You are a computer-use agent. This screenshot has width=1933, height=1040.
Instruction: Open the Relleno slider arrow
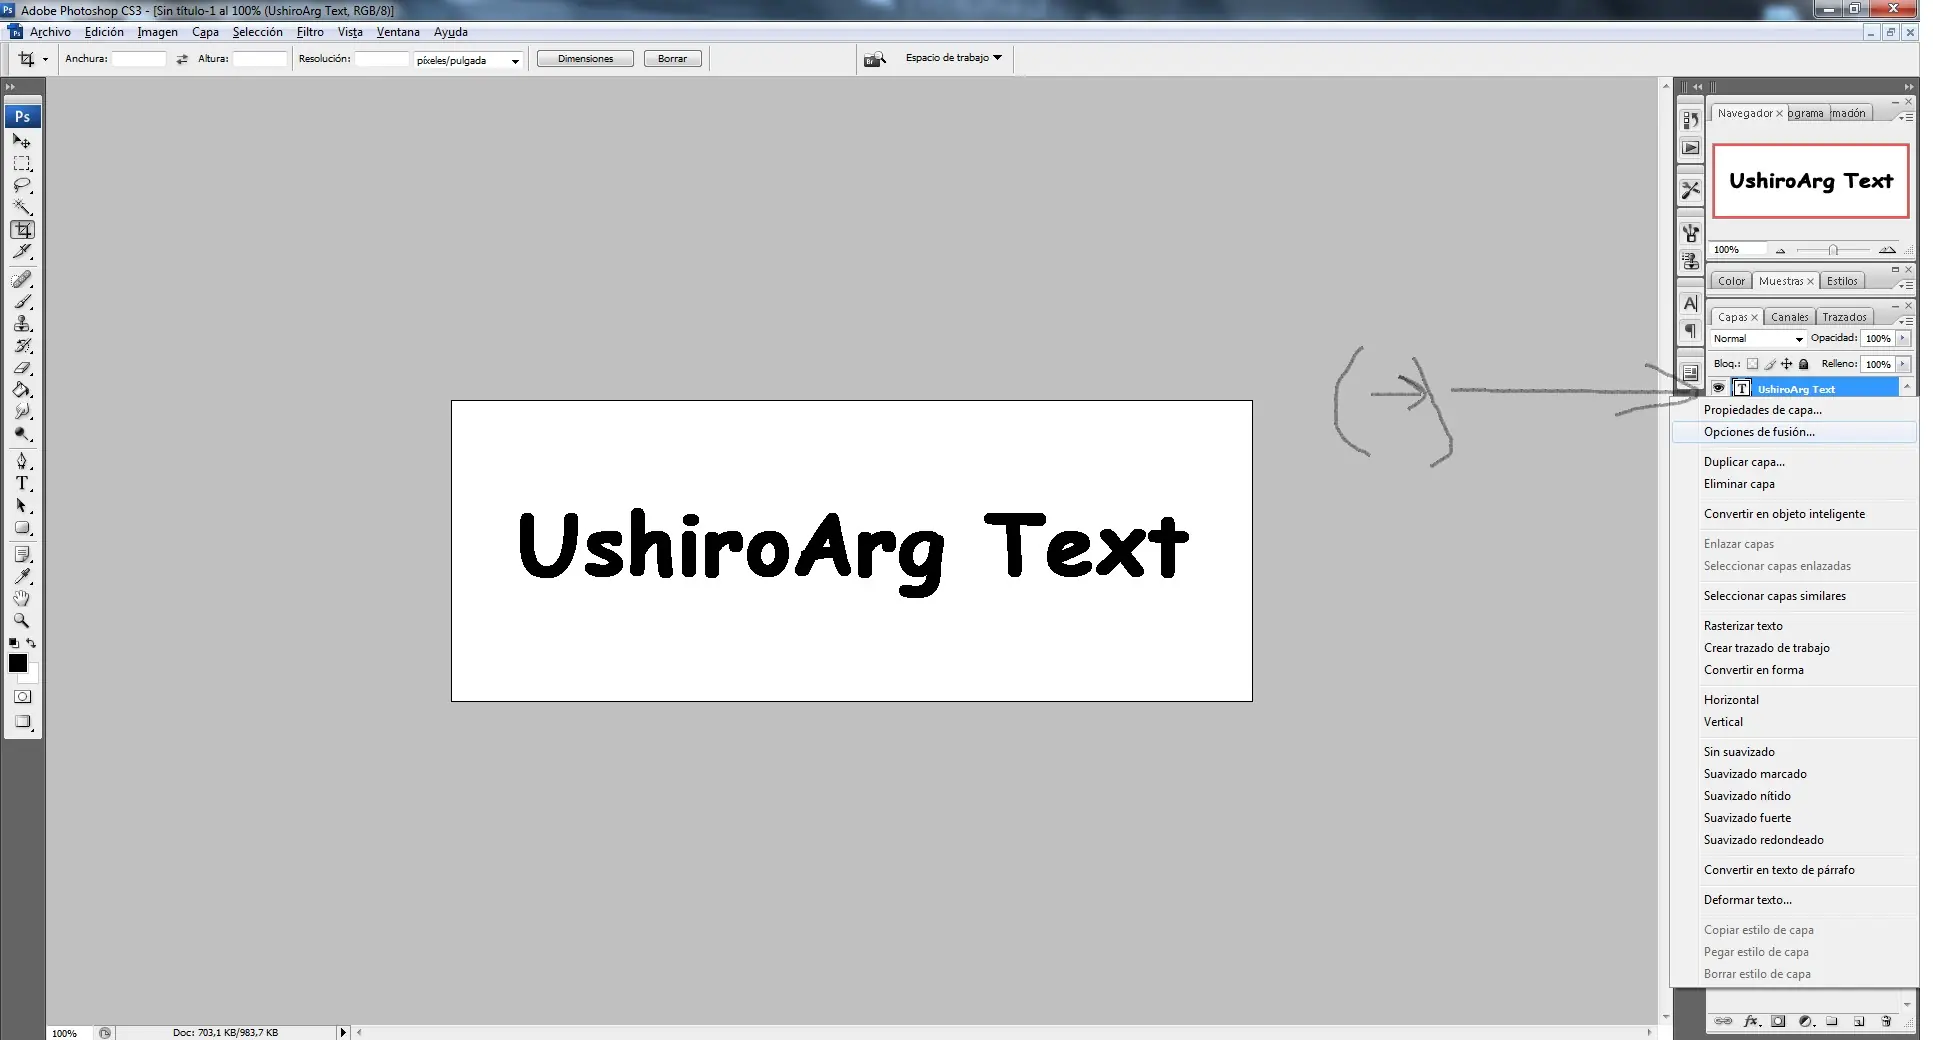click(1902, 364)
